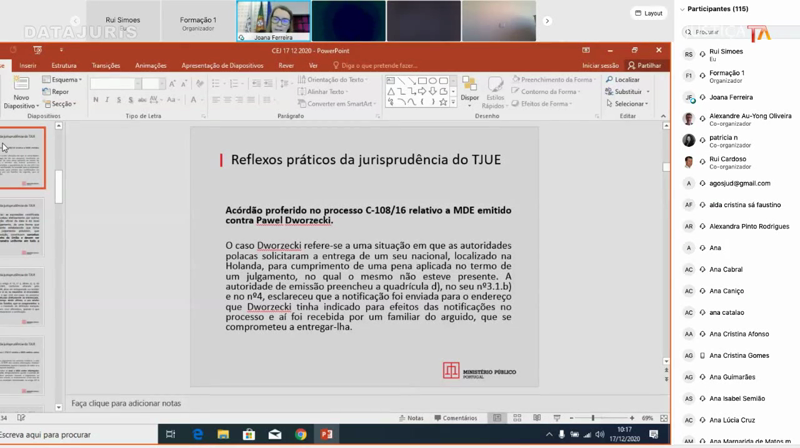
Task: Click PowerPoint icon in the taskbar
Action: (x=325, y=434)
